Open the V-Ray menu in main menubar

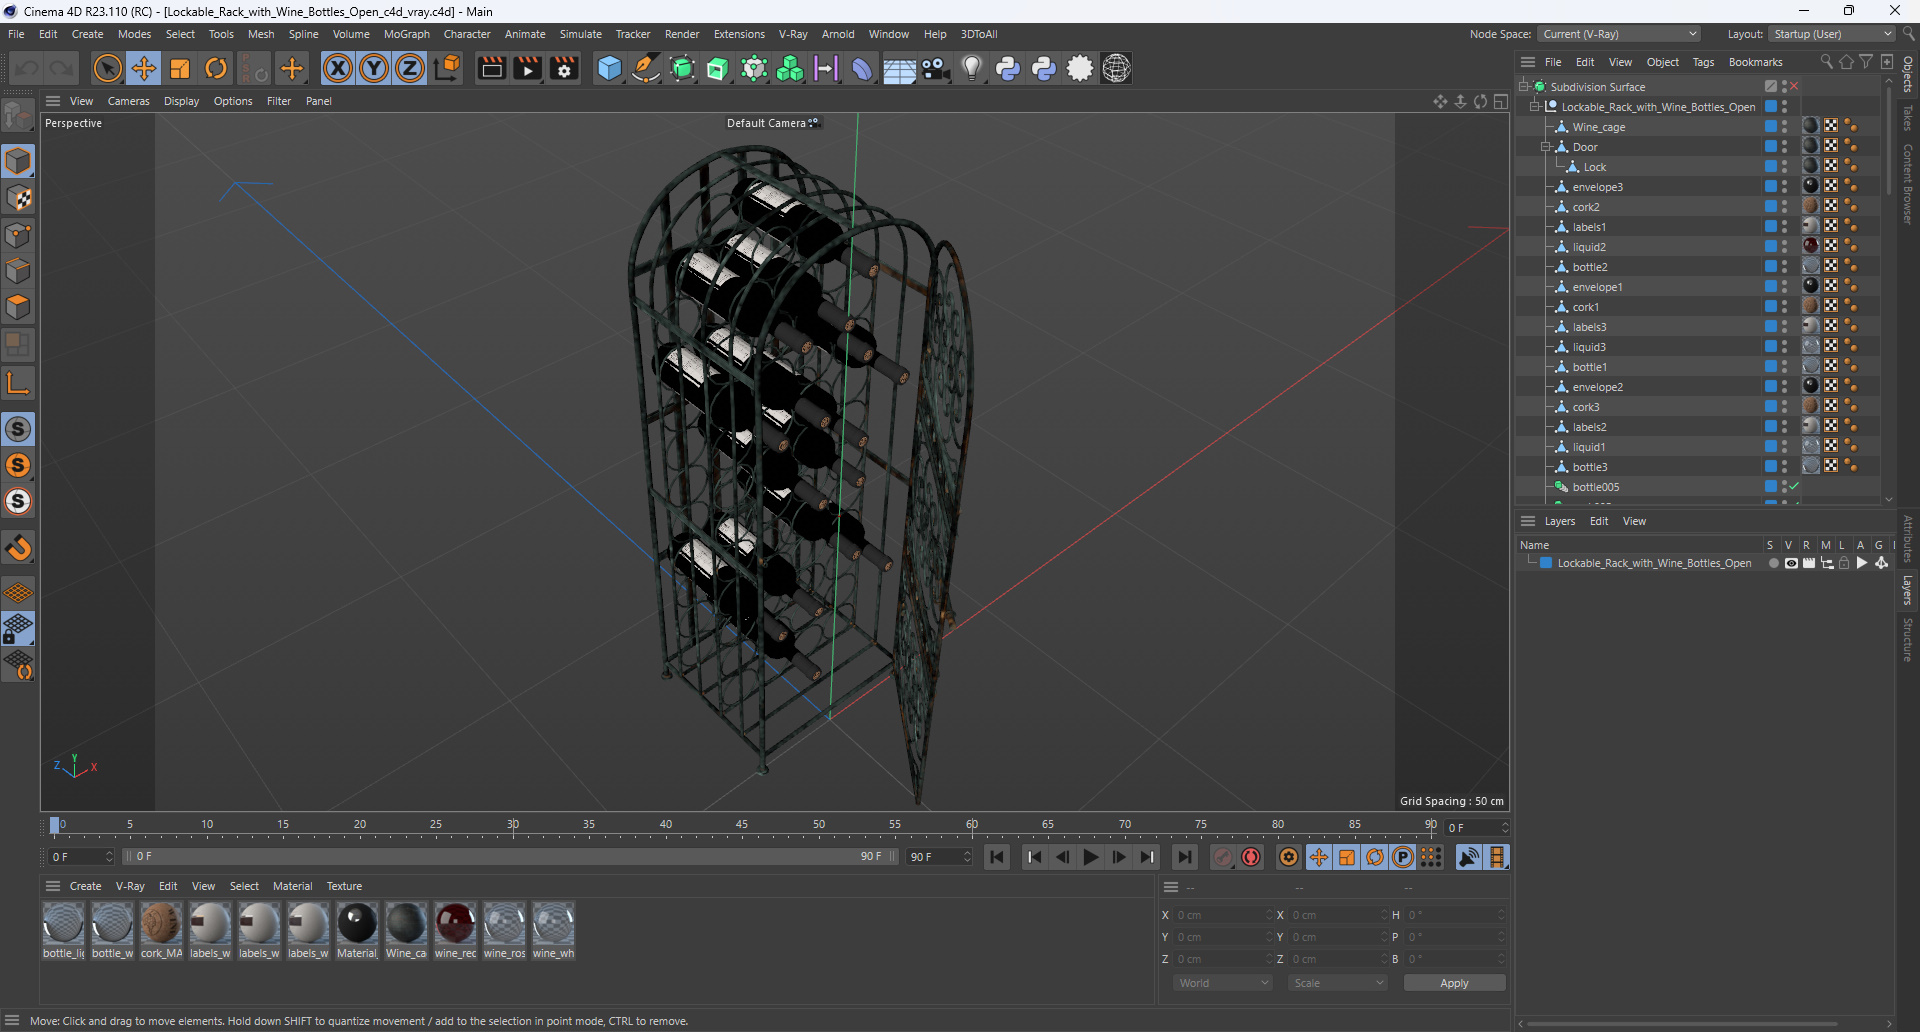[x=793, y=34]
